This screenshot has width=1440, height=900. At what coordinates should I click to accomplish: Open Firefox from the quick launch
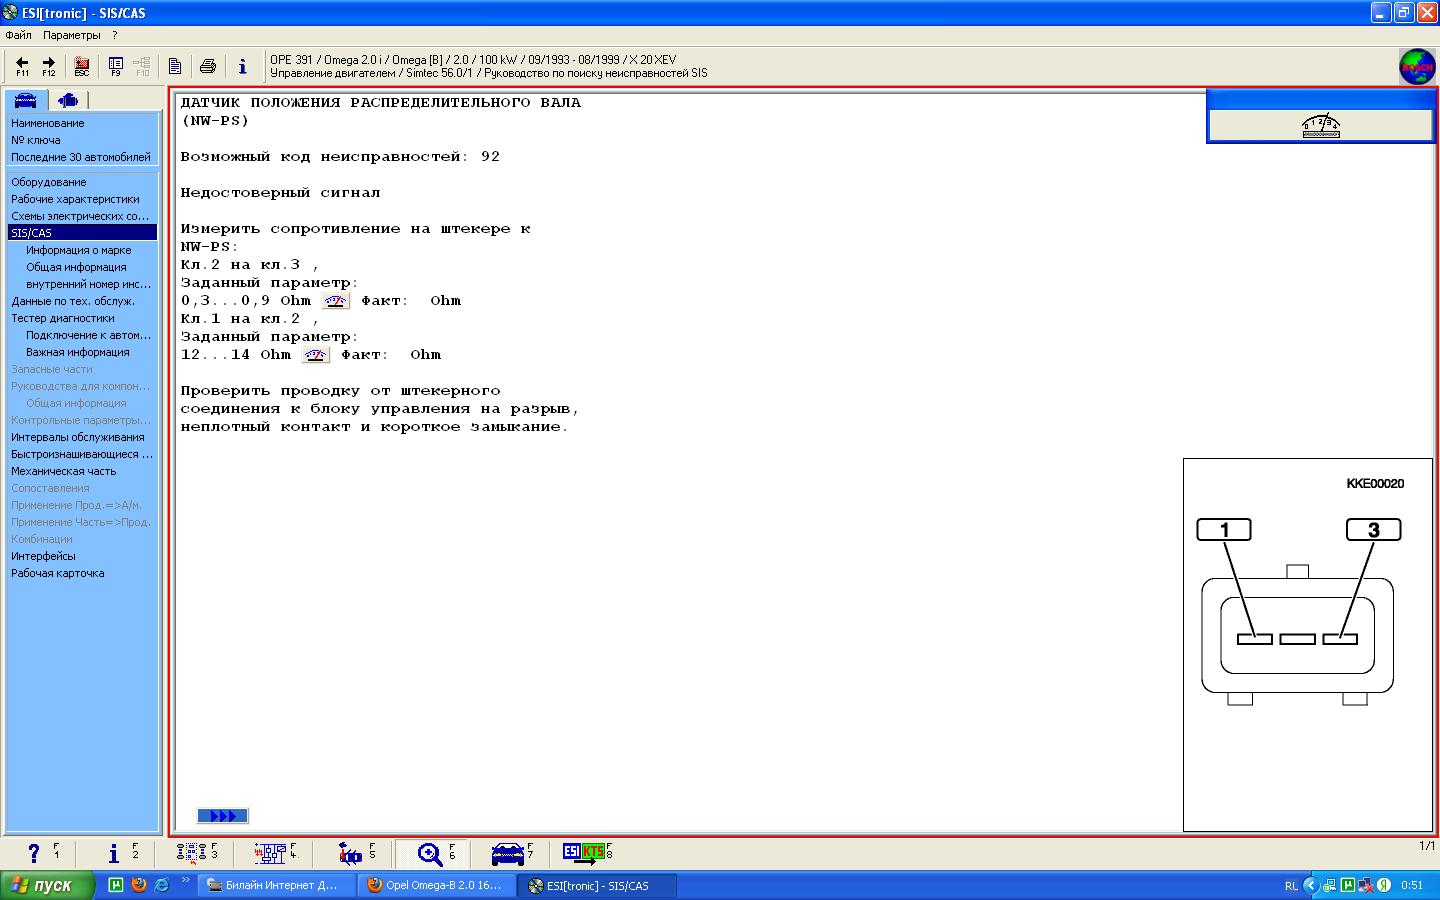coord(139,885)
